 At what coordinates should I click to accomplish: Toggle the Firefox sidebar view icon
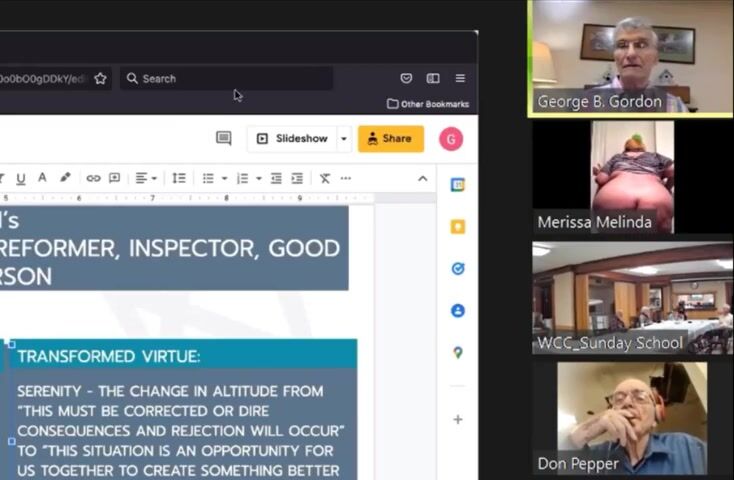pos(433,78)
